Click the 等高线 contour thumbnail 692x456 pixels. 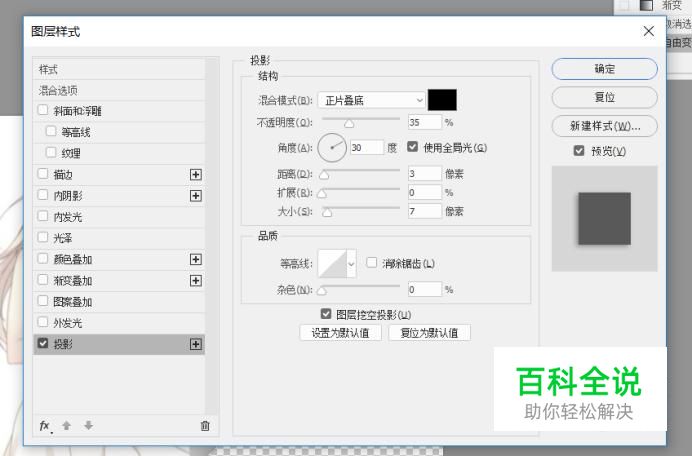point(332,264)
